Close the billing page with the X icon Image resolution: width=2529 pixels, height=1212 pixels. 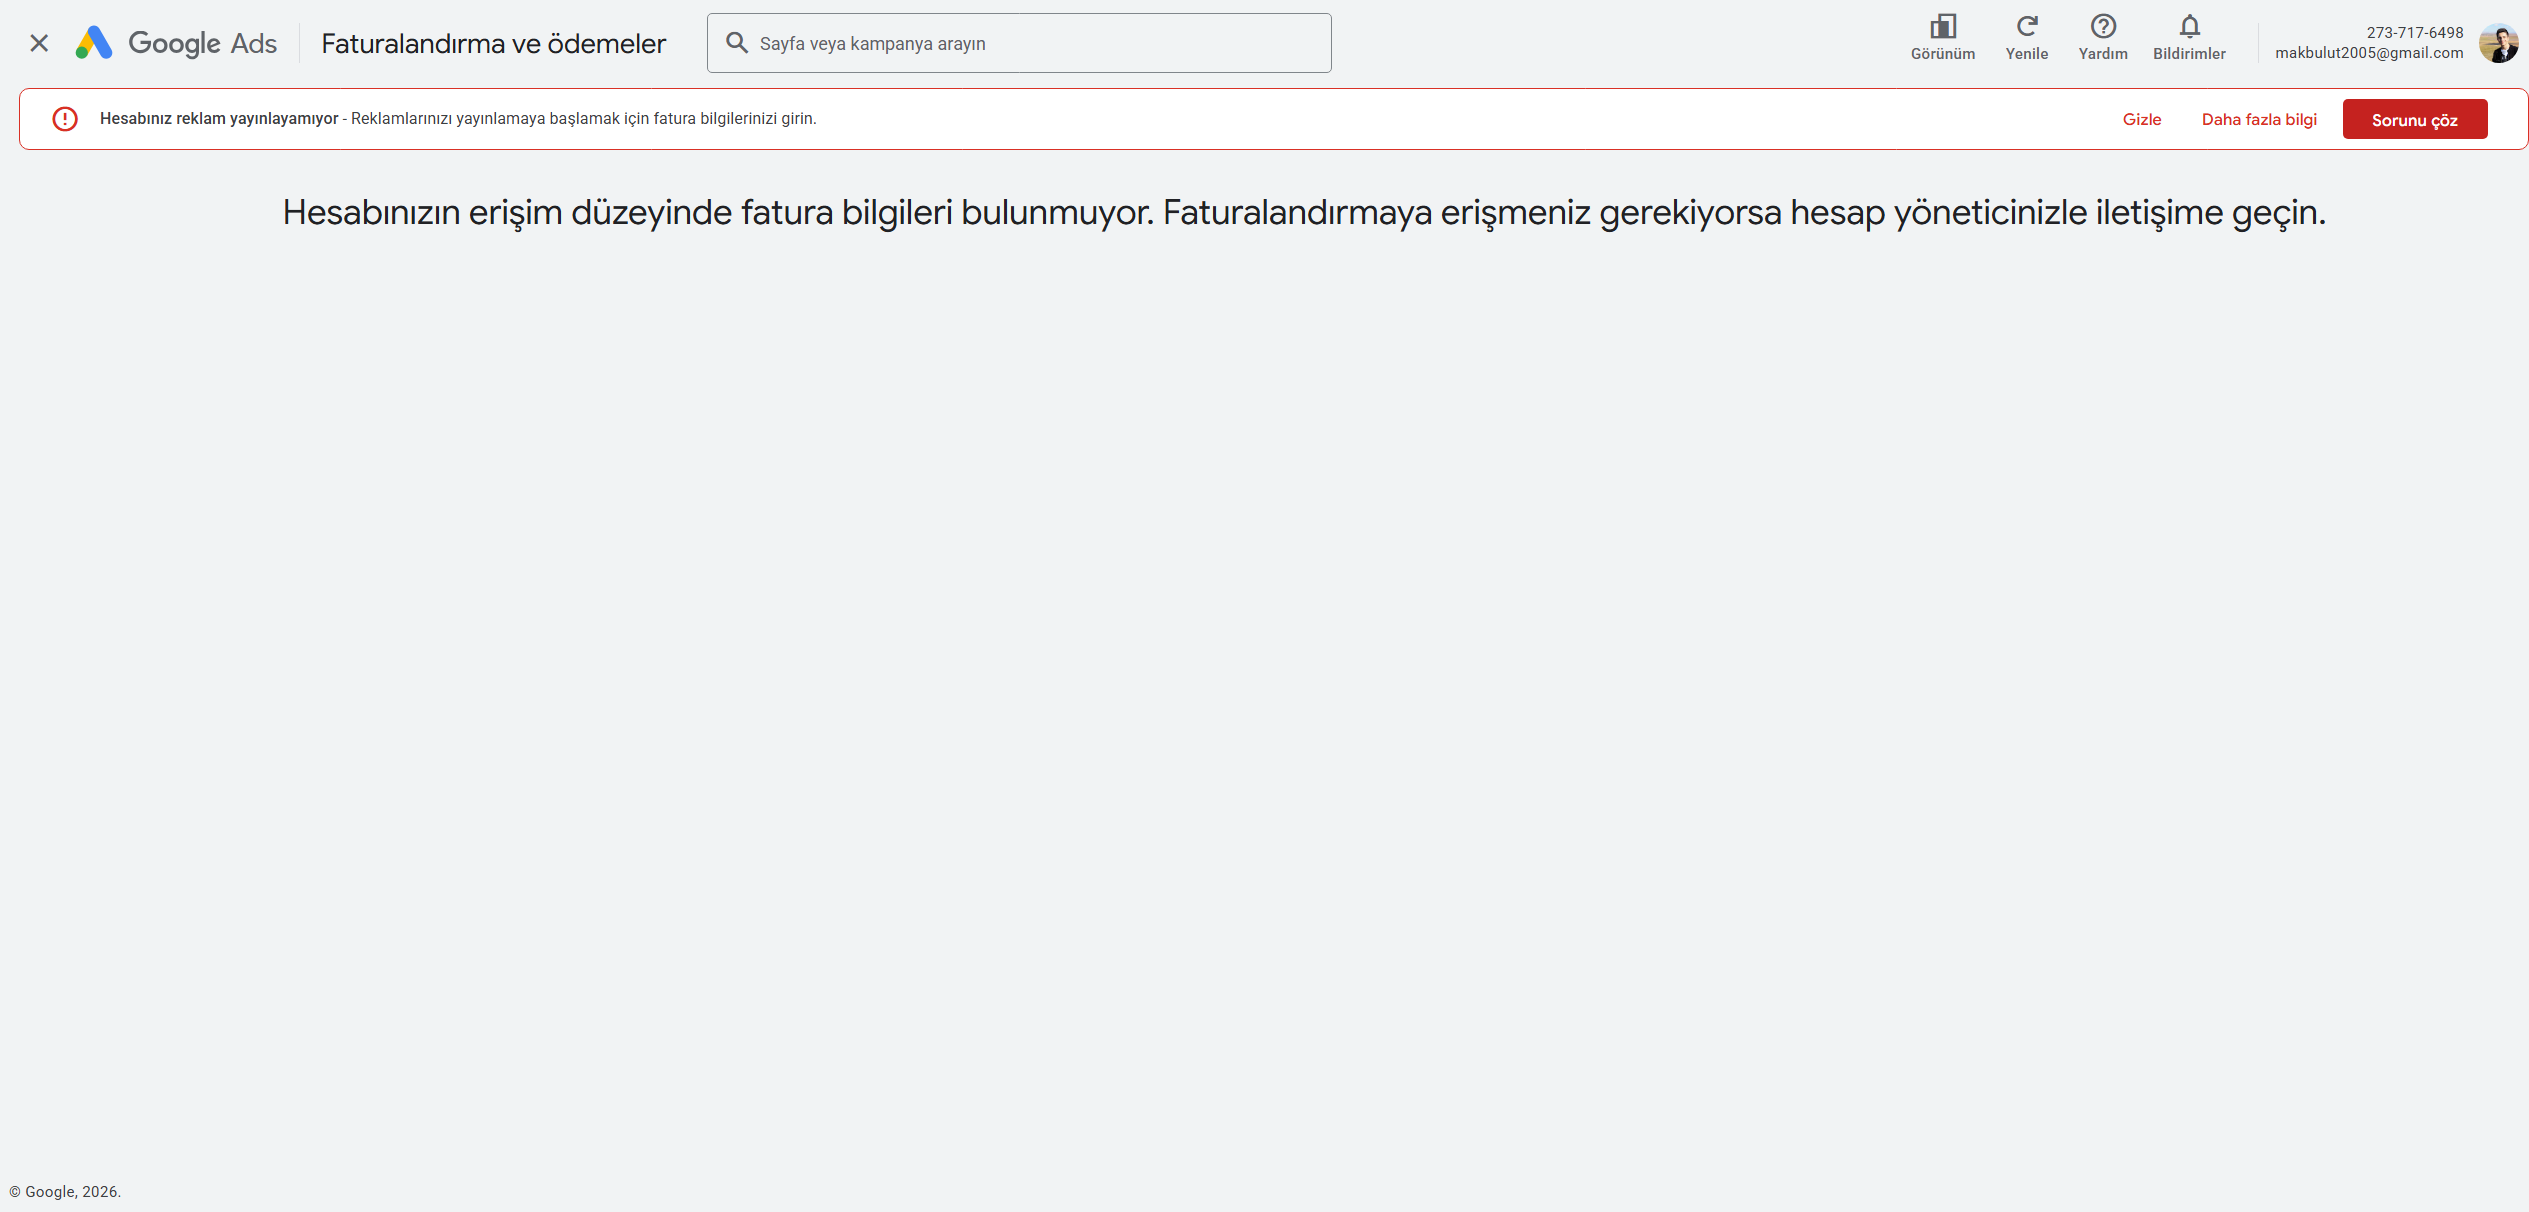coord(39,43)
